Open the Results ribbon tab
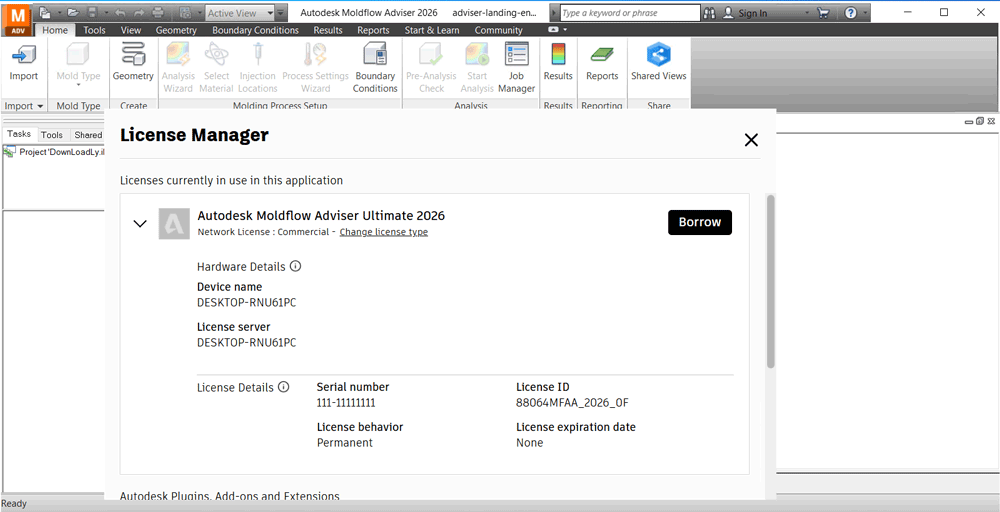Image resolution: width=1000 pixels, height=512 pixels. coord(328,30)
